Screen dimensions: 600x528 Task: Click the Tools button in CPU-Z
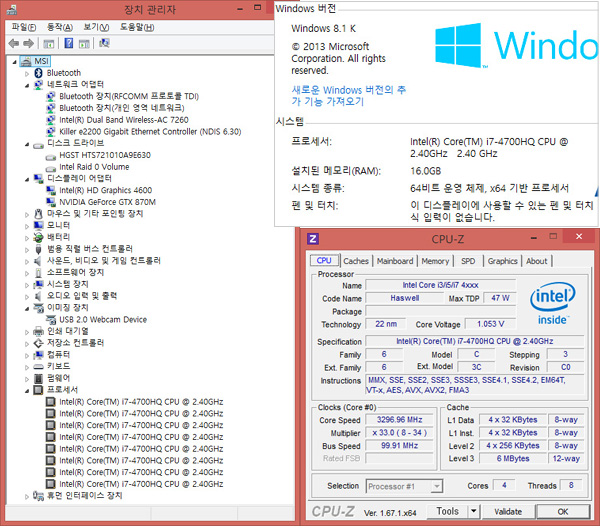447,511
